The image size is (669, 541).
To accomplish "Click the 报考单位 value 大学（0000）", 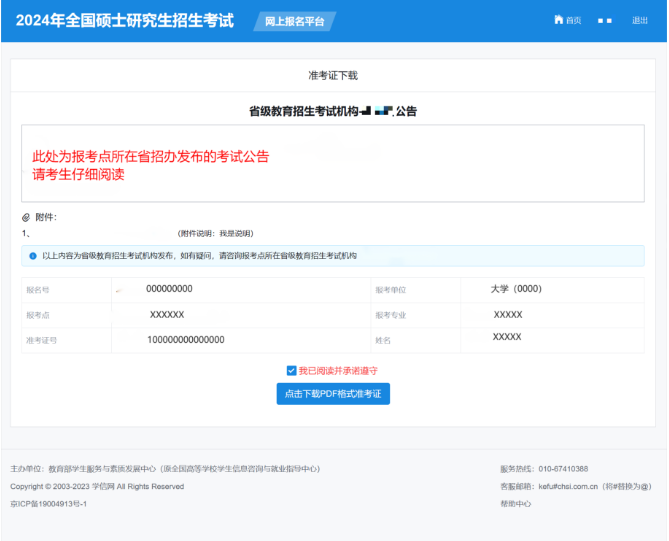I will 515,289.
